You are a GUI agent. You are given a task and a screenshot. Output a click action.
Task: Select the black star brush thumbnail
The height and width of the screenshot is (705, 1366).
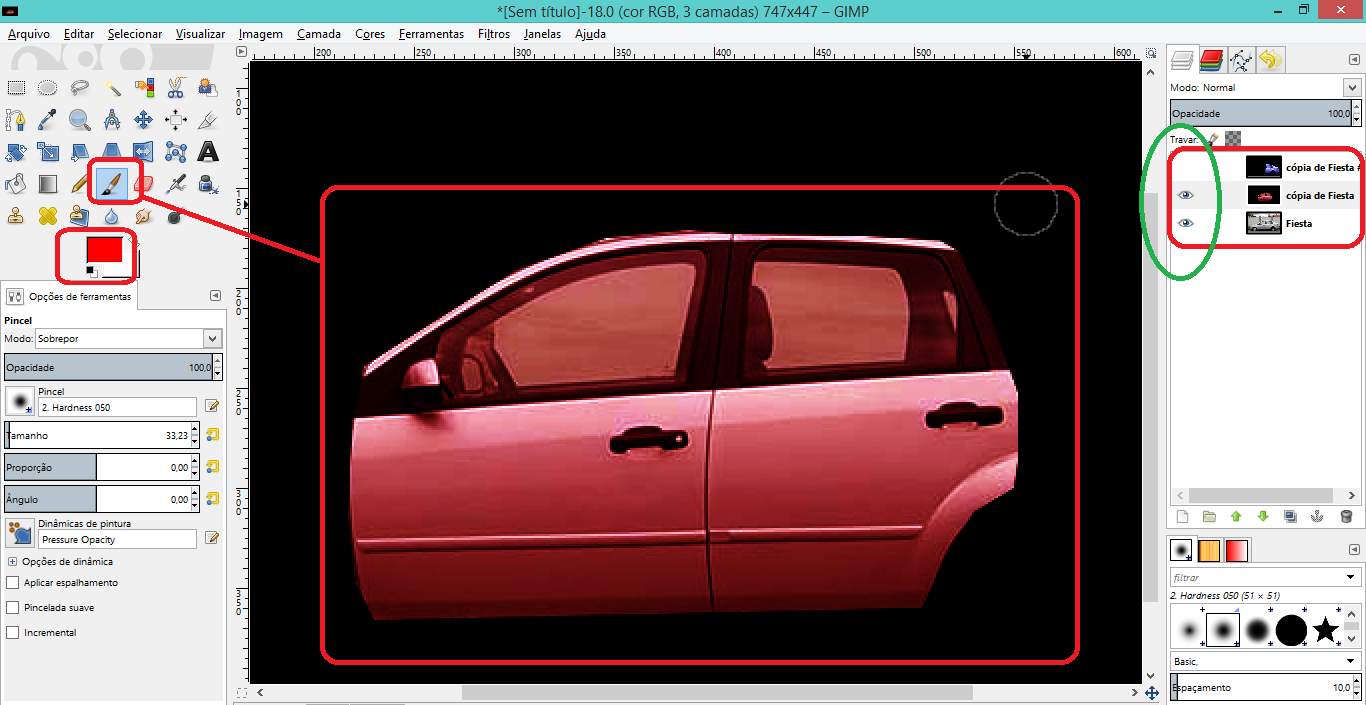[x=1325, y=630]
